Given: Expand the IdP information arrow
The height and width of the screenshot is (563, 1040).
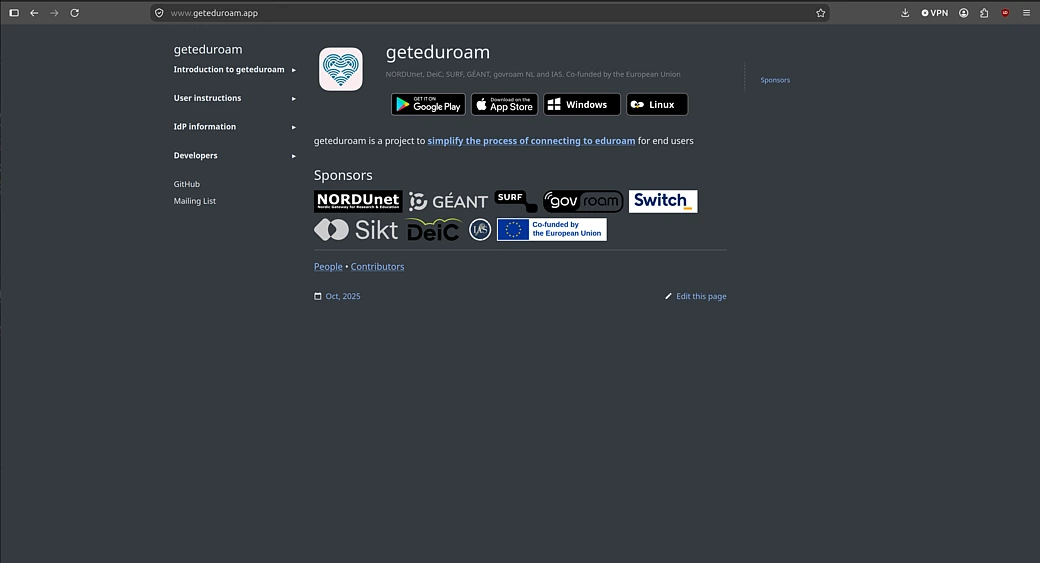Looking at the screenshot, I should [294, 127].
